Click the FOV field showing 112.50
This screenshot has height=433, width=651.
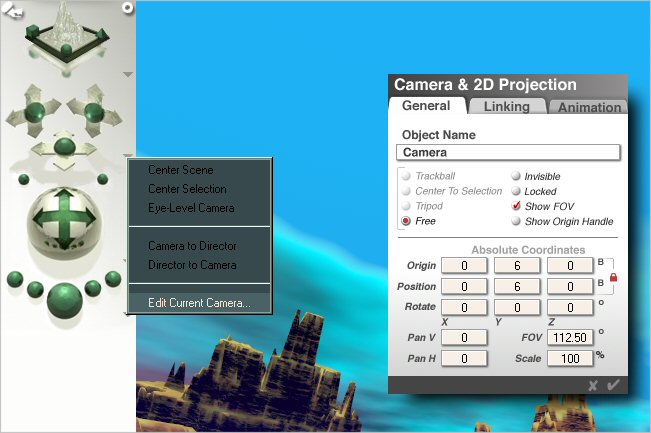pos(570,338)
